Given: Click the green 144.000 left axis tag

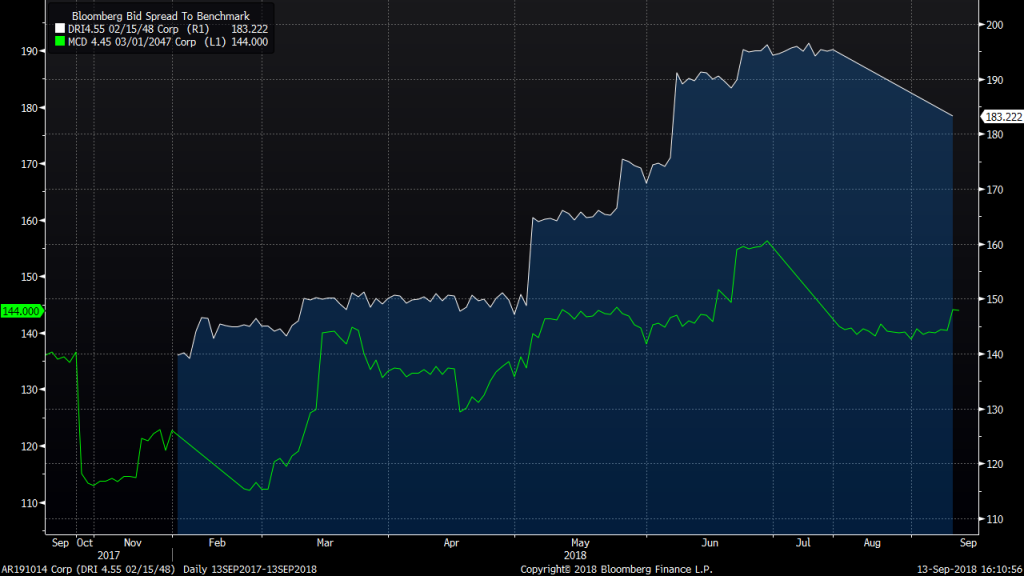Looking at the screenshot, I should [21, 311].
